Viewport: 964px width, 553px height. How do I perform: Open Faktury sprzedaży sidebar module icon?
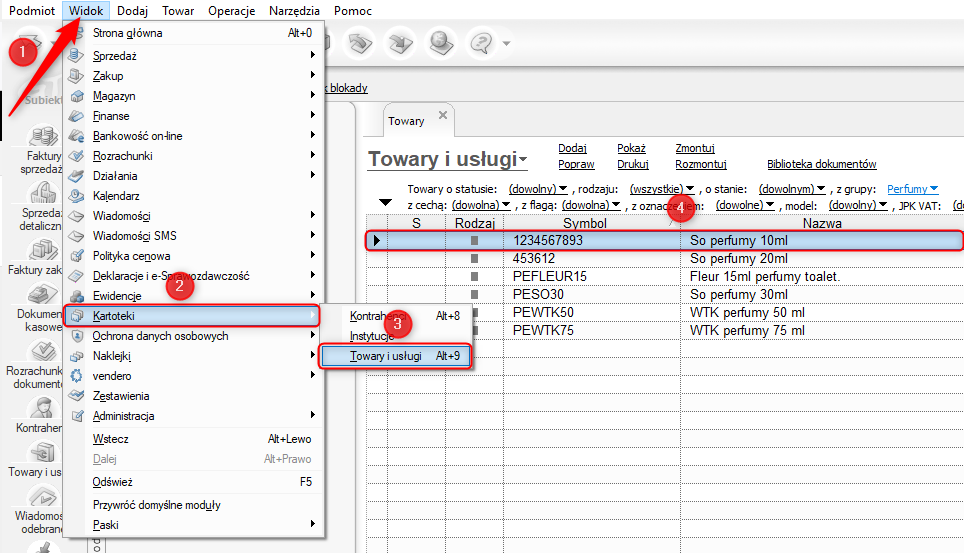(x=44, y=137)
